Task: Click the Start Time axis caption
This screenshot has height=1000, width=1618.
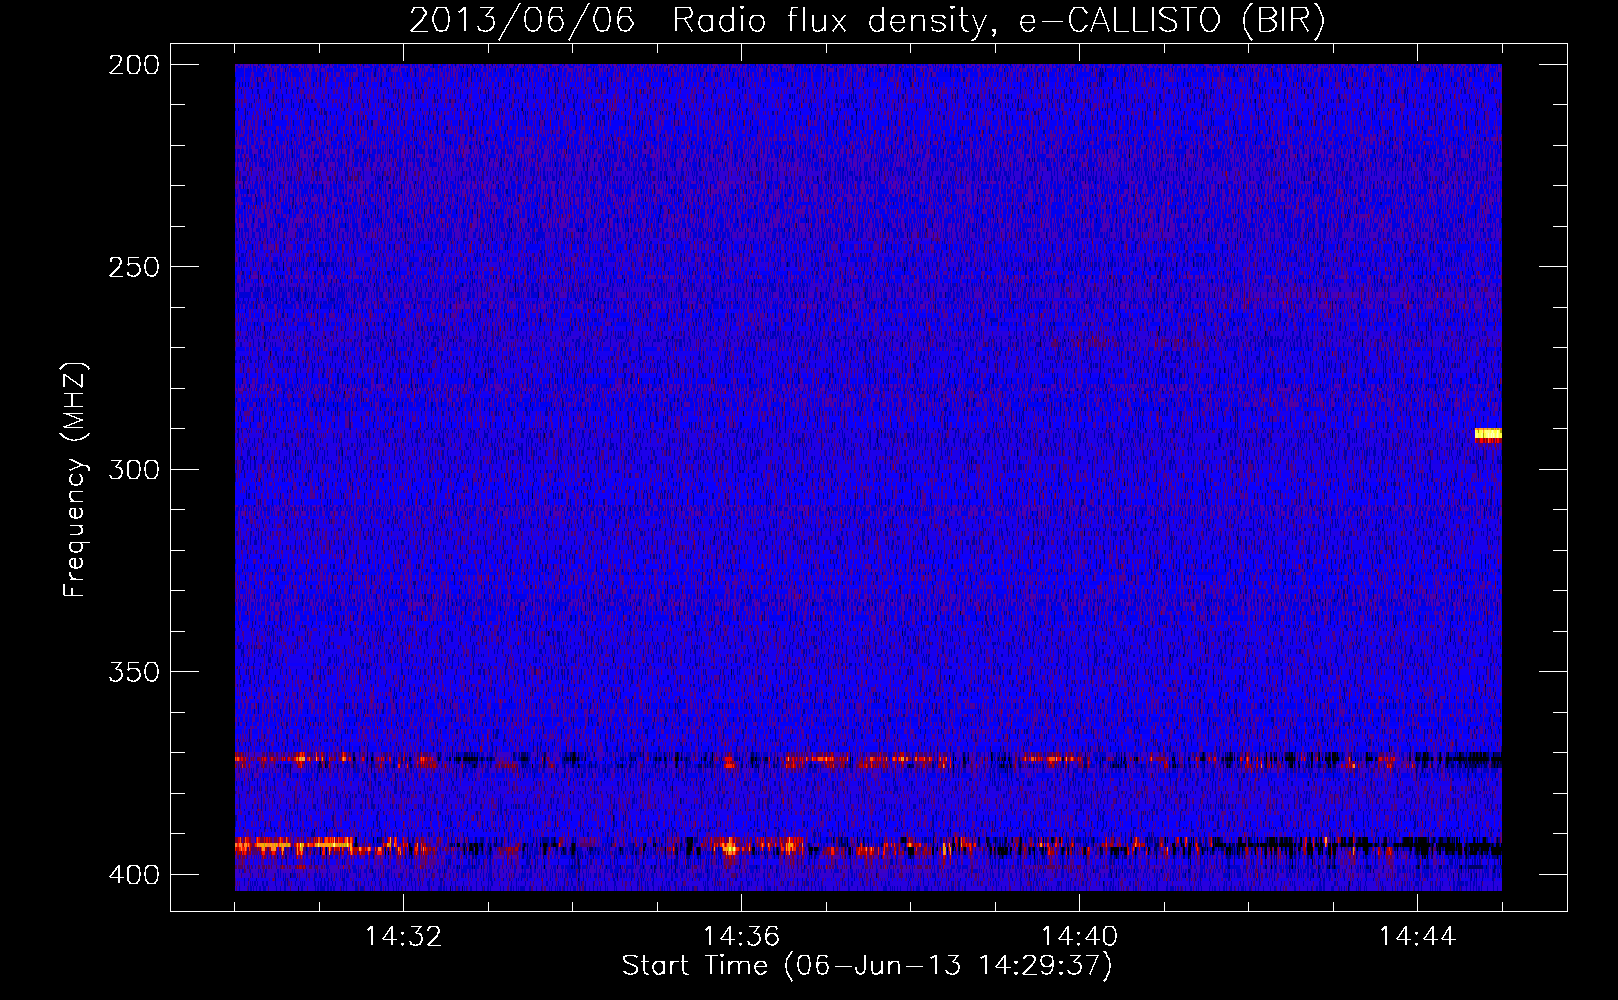Action: 867,966
